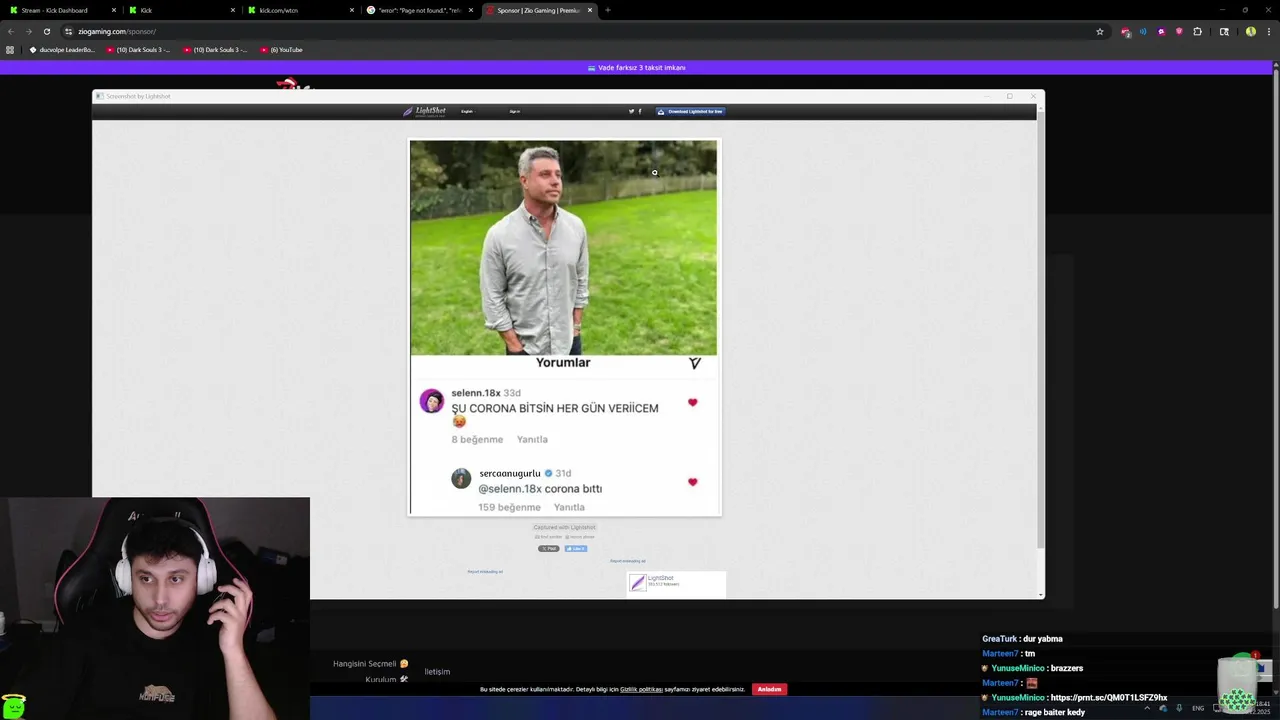Click the 159 beğenme likes count
Screen dimensions: 1280x720
tap(509, 507)
